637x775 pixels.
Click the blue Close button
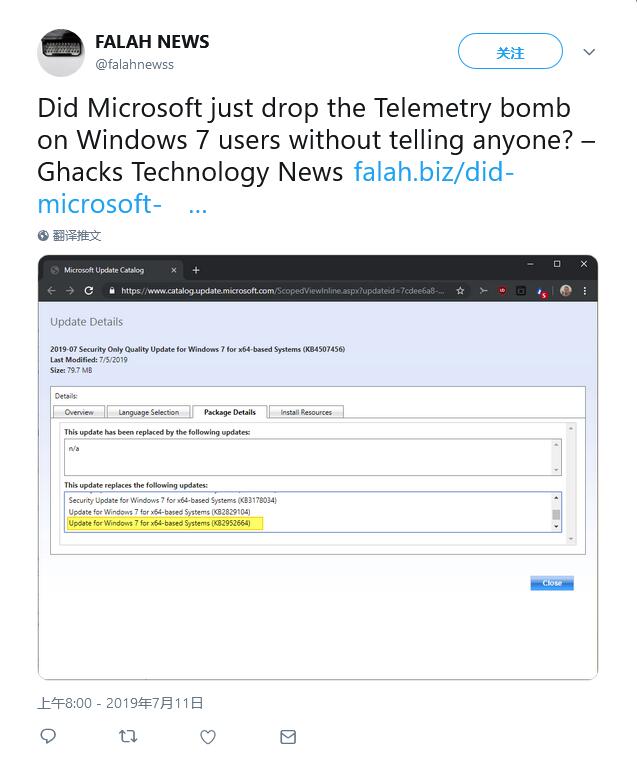coord(552,583)
